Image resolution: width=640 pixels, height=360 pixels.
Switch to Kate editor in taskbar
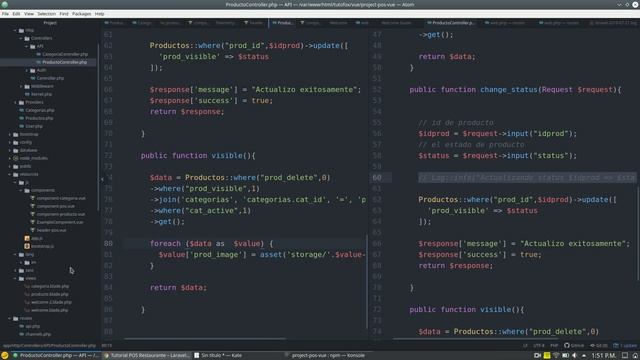[x=218, y=356]
